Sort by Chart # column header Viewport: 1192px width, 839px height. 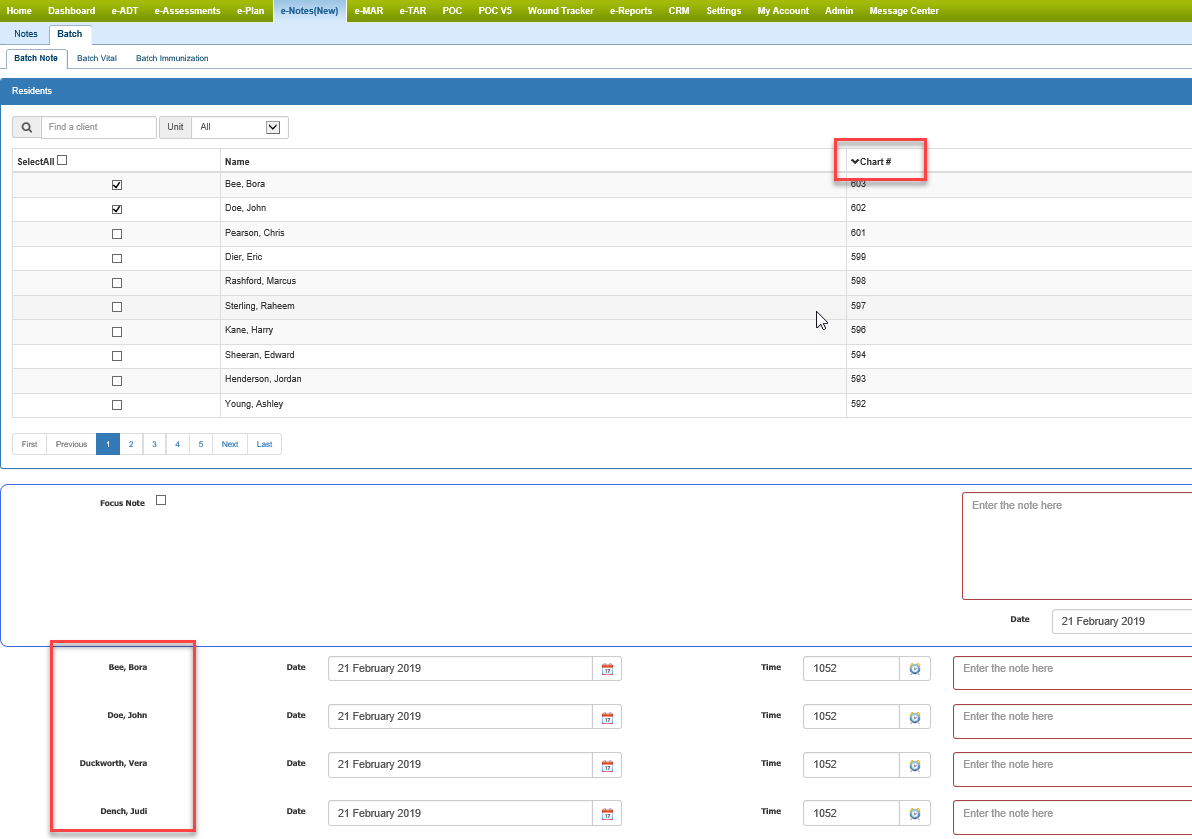tap(875, 161)
